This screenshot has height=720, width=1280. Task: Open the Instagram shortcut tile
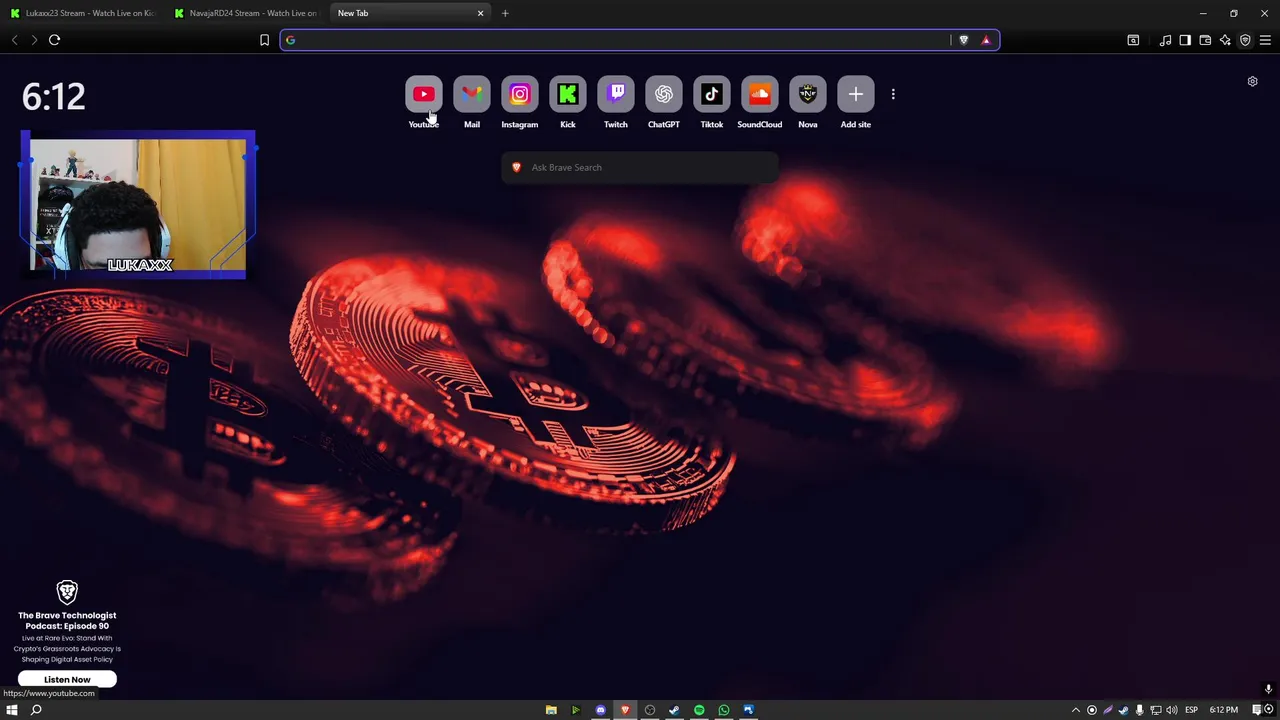click(519, 94)
